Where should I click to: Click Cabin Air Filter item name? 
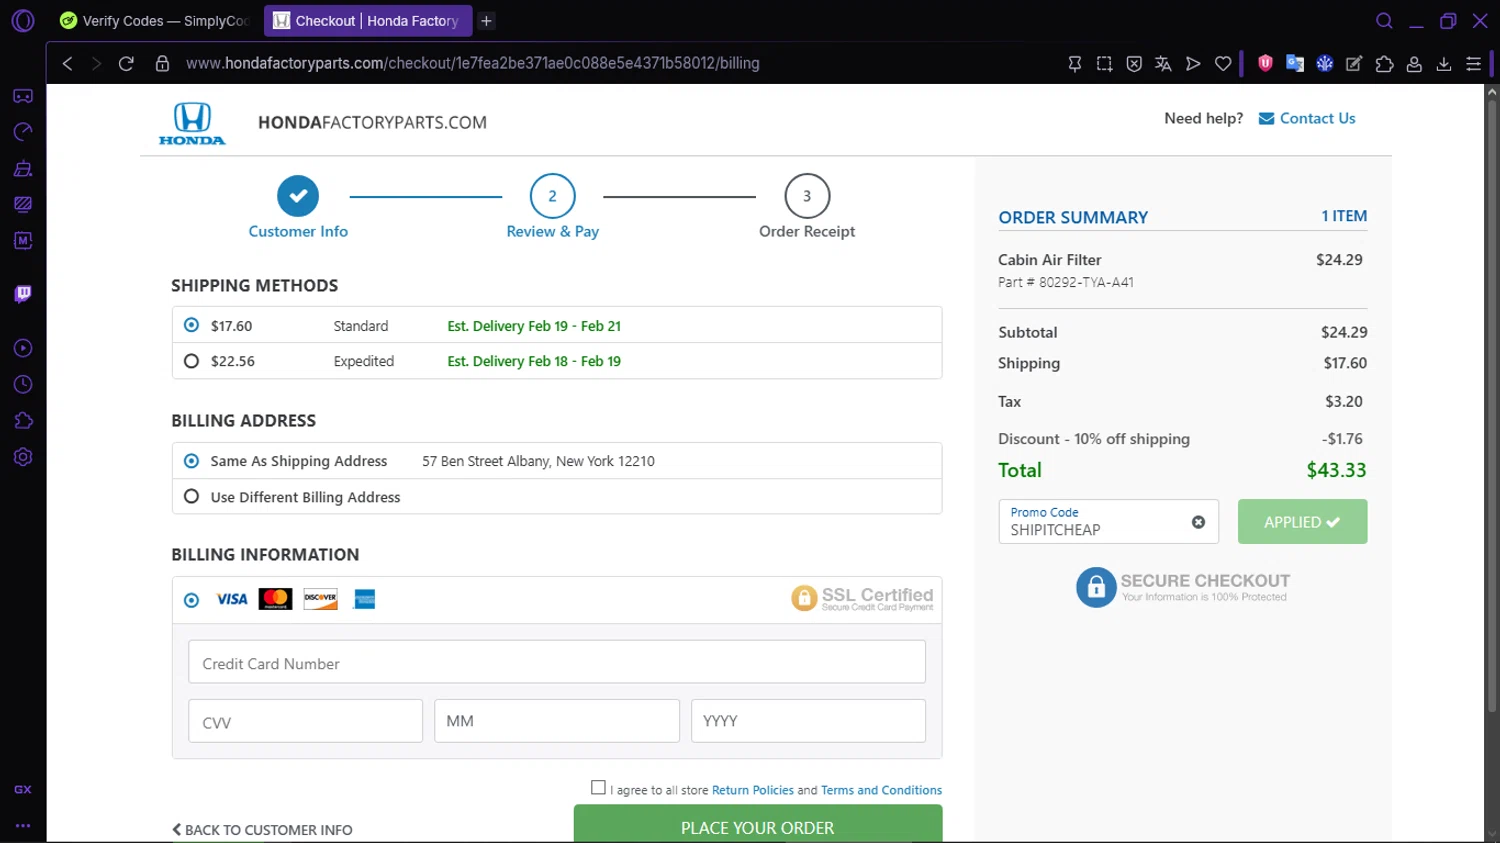pos(1049,260)
